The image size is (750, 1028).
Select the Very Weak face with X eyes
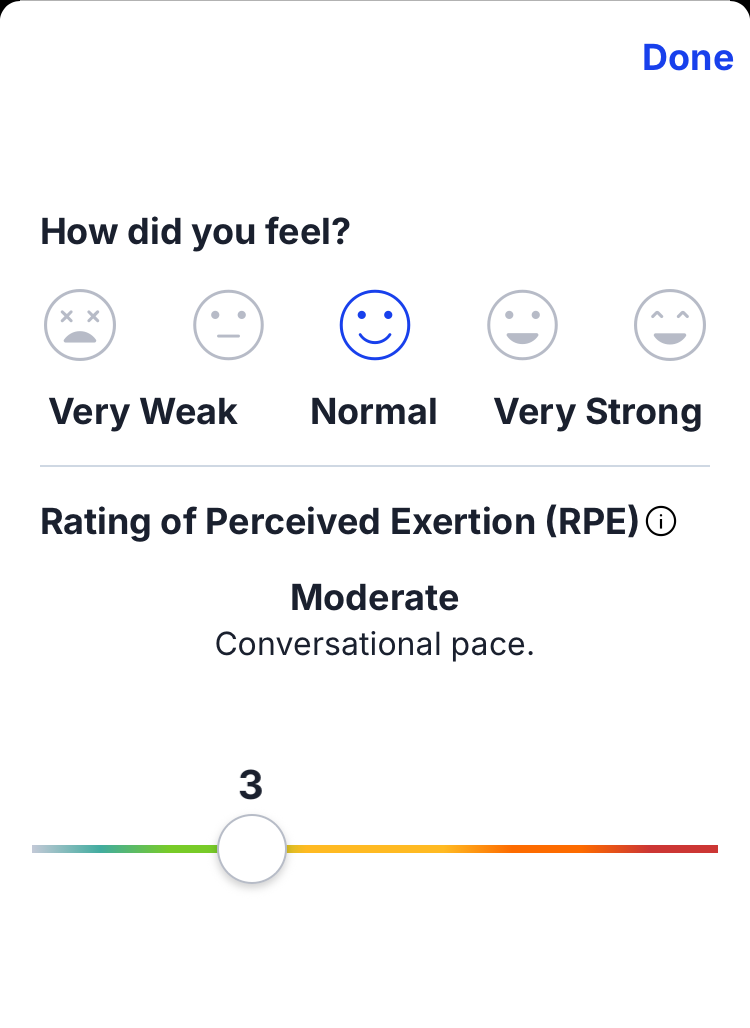tap(80, 325)
